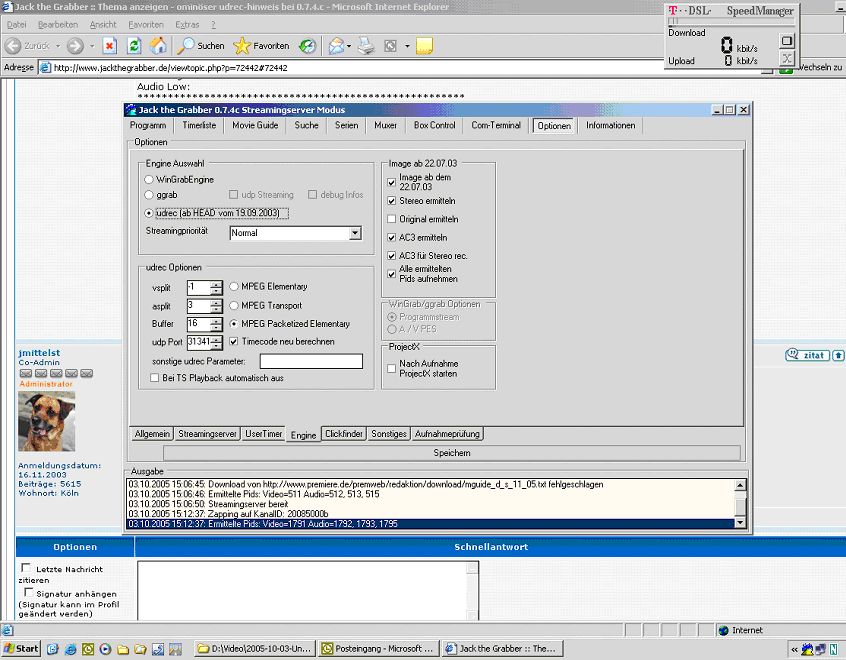Click the Start button
Screen dimensions: 846x660
click(x=21, y=649)
